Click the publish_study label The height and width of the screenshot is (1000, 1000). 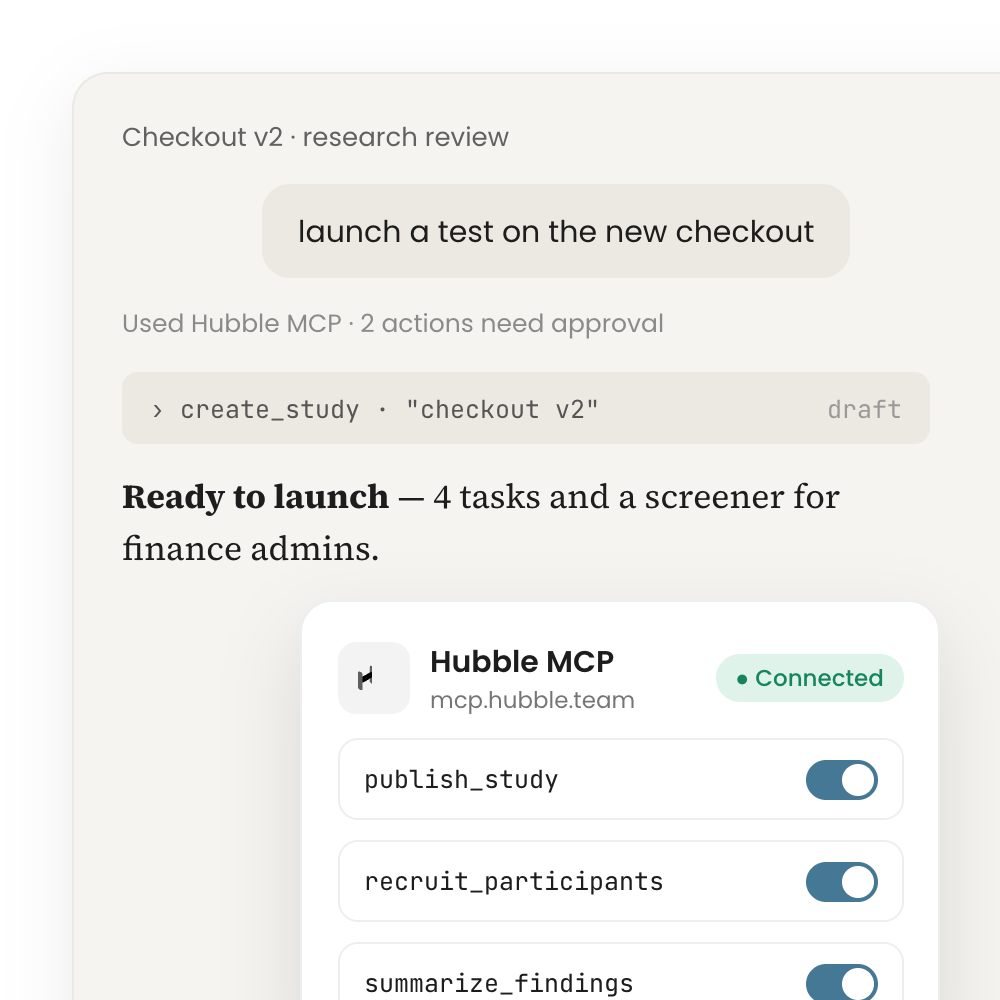point(461,779)
